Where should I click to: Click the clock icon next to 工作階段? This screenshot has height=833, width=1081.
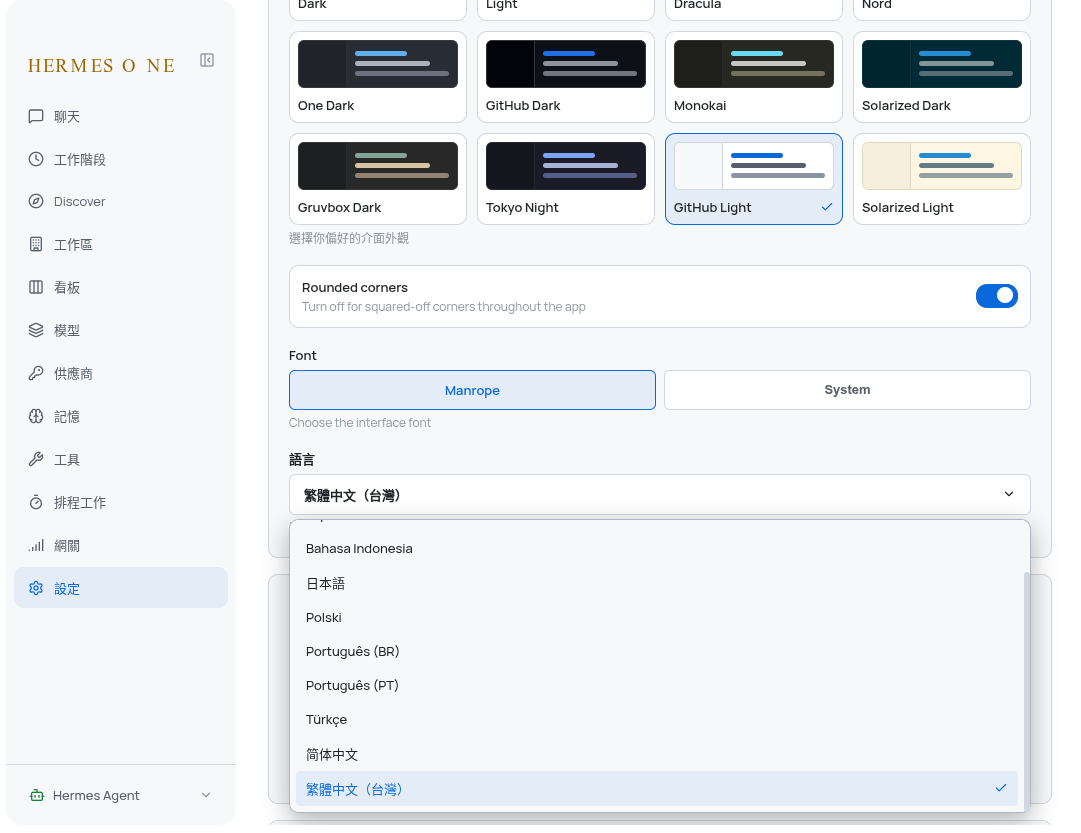(x=36, y=159)
